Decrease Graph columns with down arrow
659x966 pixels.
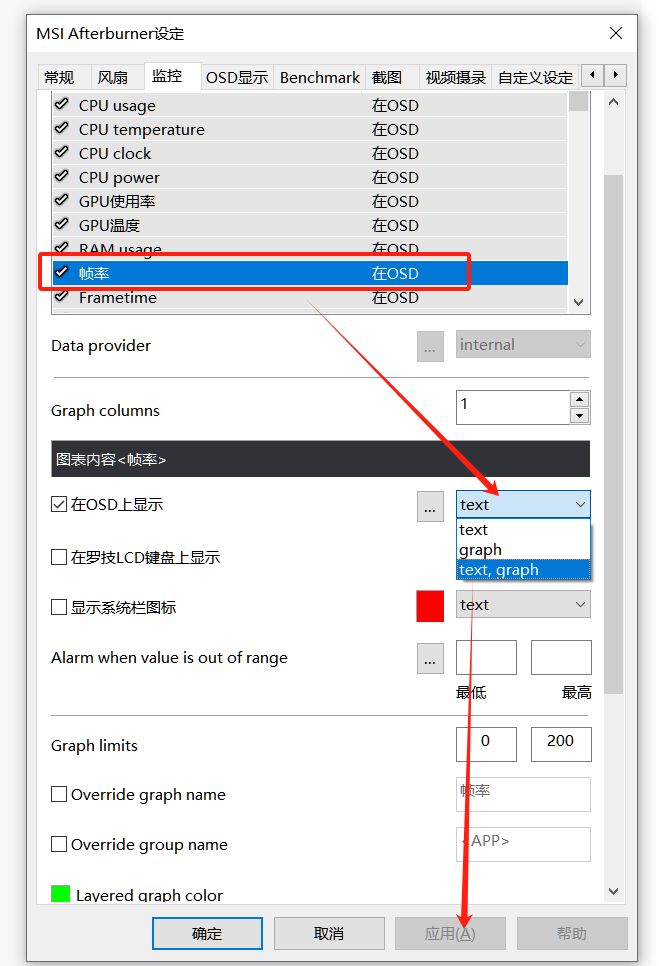click(x=579, y=416)
